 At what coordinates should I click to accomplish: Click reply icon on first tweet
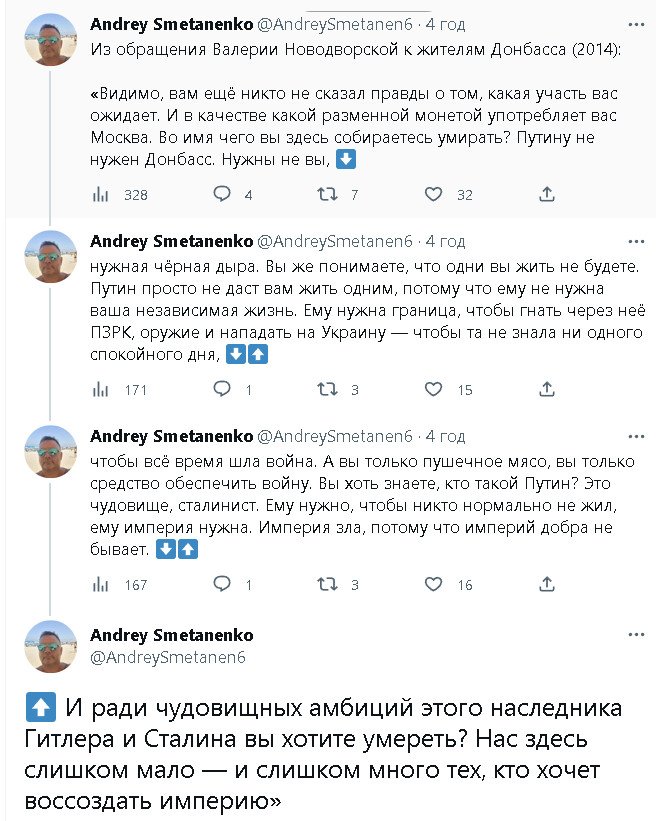[222, 195]
